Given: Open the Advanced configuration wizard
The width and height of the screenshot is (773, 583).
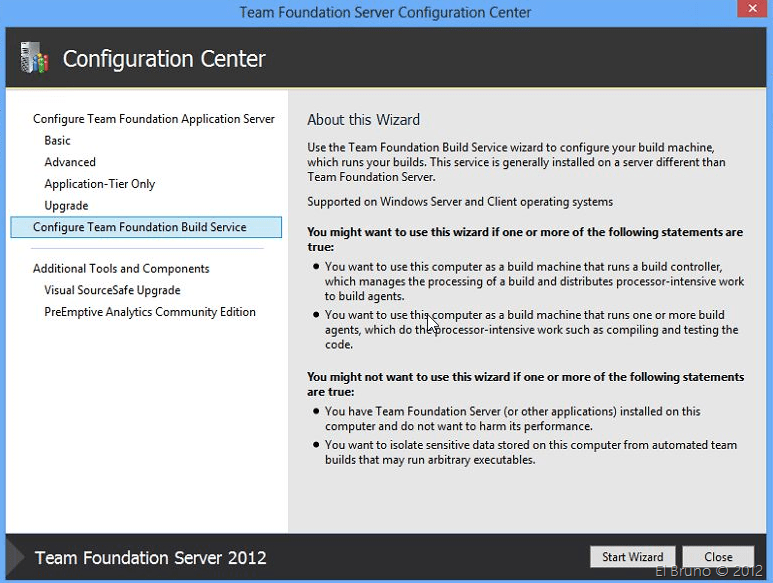Looking at the screenshot, I should pos(70,162).
